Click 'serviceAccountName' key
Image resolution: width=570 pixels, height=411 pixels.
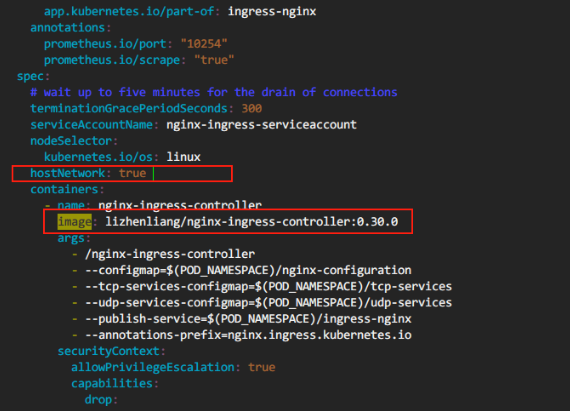(91, 125)
